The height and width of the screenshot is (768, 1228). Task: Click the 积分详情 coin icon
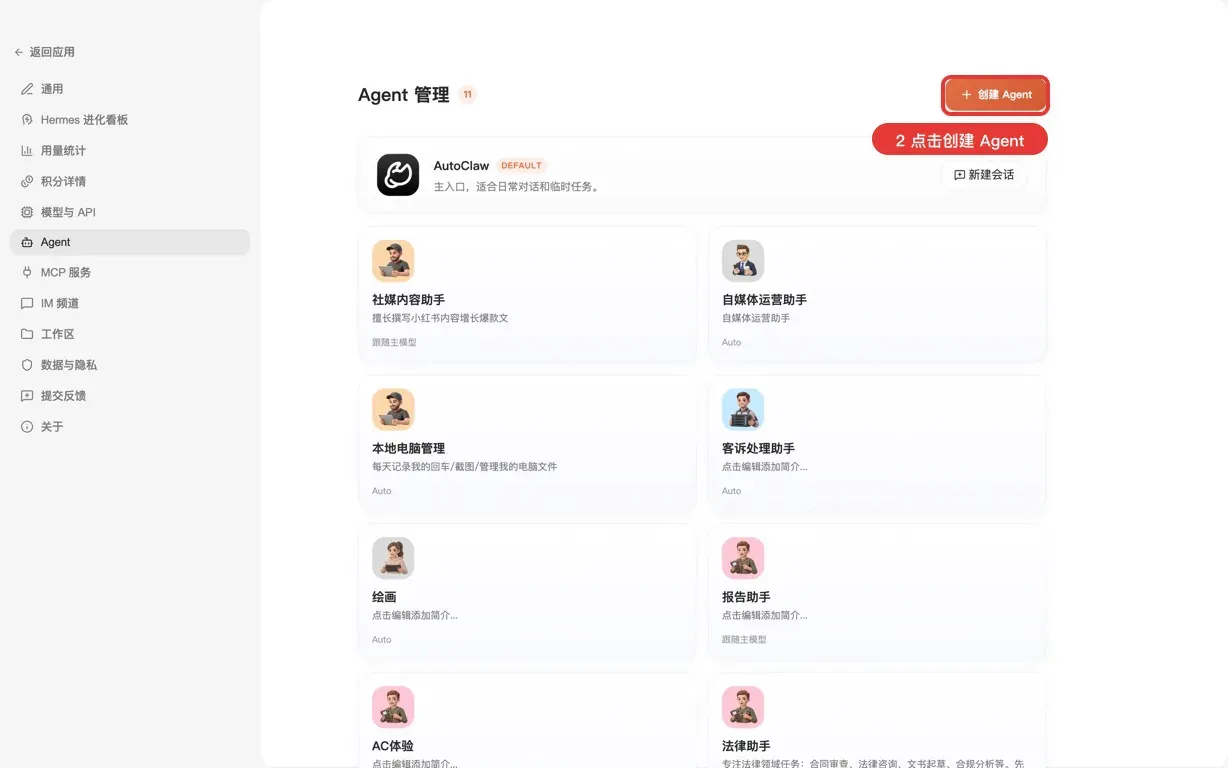click(x=27, y=181)
